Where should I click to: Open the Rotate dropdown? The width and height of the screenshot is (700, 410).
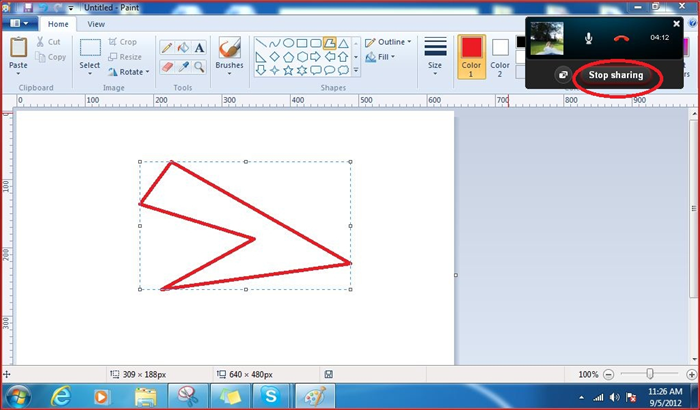[x=129, y=72]
